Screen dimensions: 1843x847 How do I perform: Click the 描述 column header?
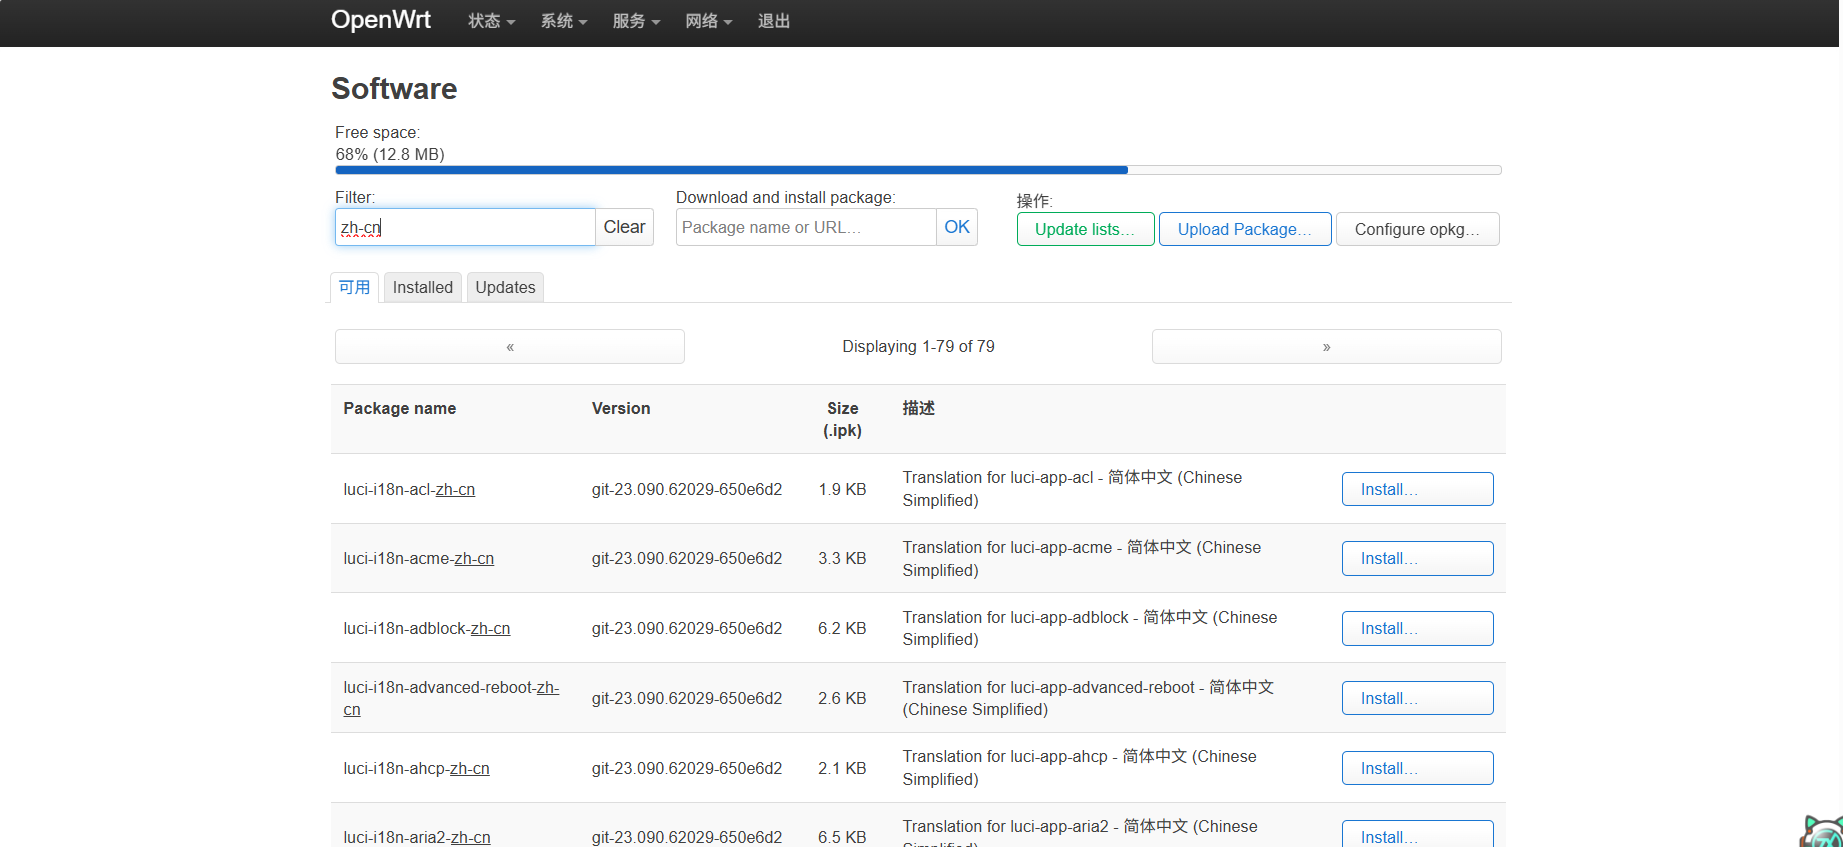tap(918, 408)
